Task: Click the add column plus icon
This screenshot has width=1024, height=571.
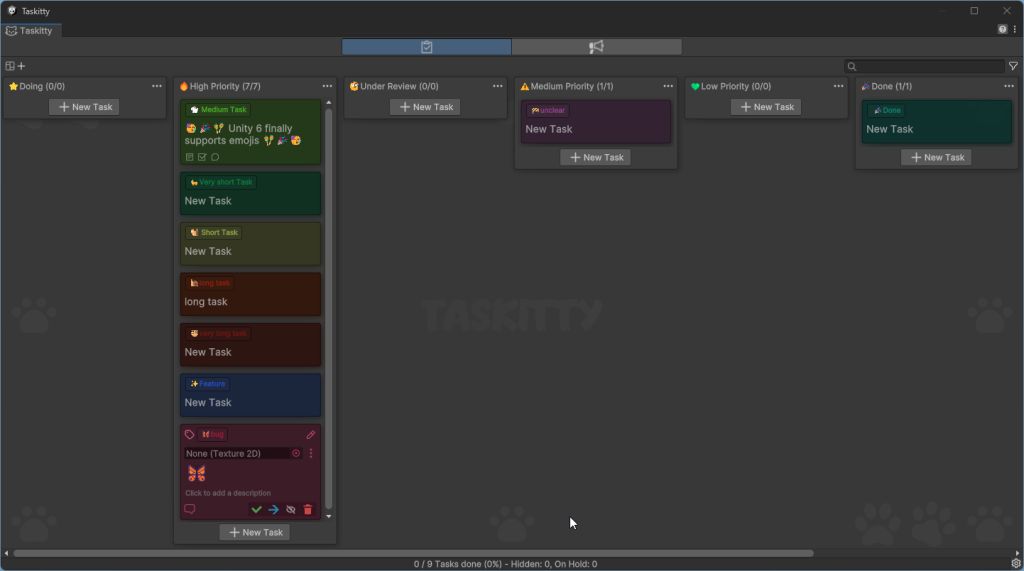Action: click(21, 67)
